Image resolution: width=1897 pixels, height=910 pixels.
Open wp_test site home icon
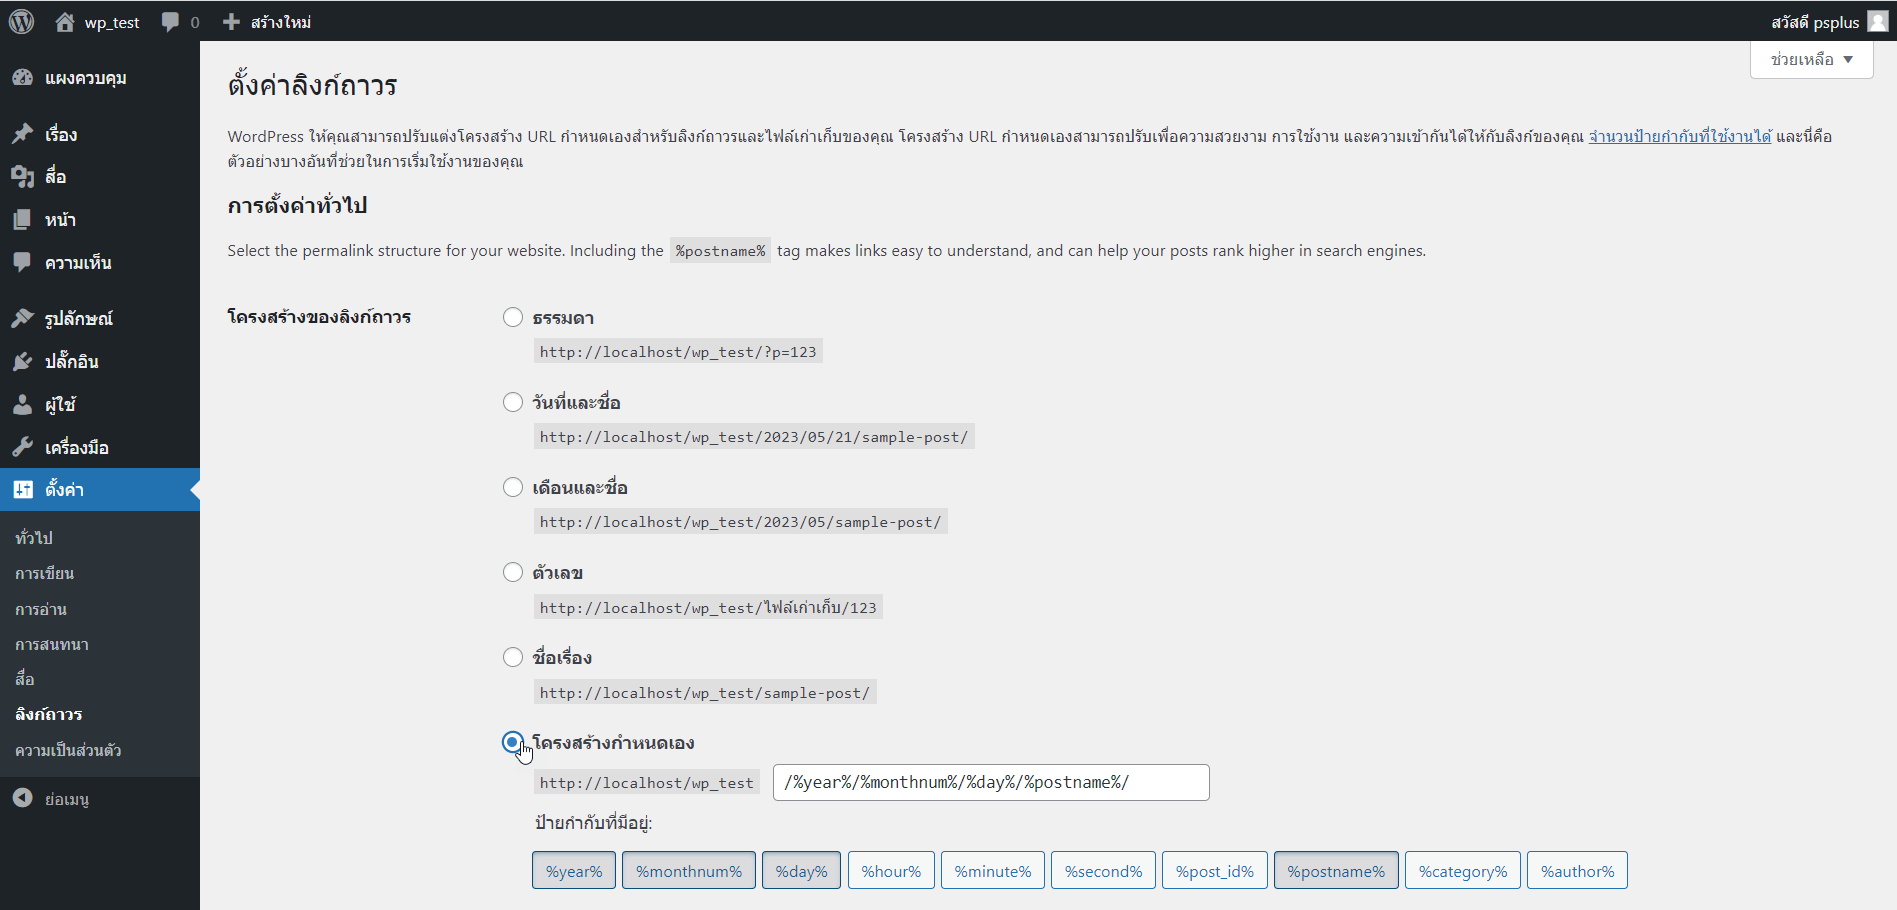click(x=65, y=22)
